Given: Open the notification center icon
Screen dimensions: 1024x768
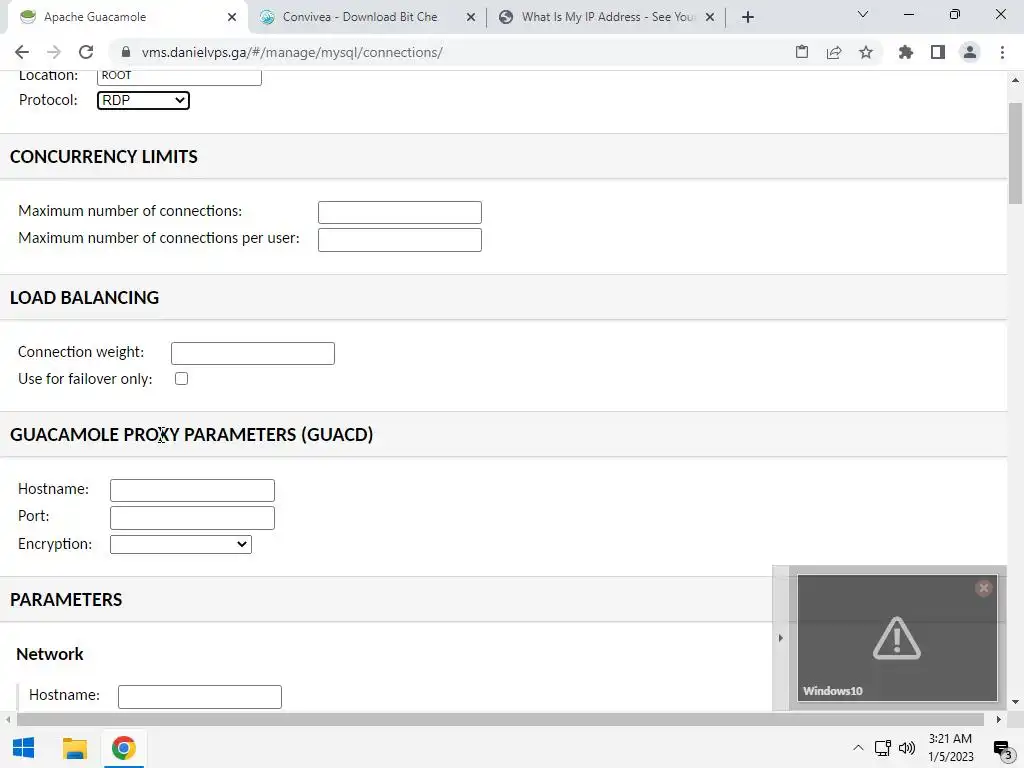Looking at the screenshot, I should pyautogui.click(x=1002, y=749).
